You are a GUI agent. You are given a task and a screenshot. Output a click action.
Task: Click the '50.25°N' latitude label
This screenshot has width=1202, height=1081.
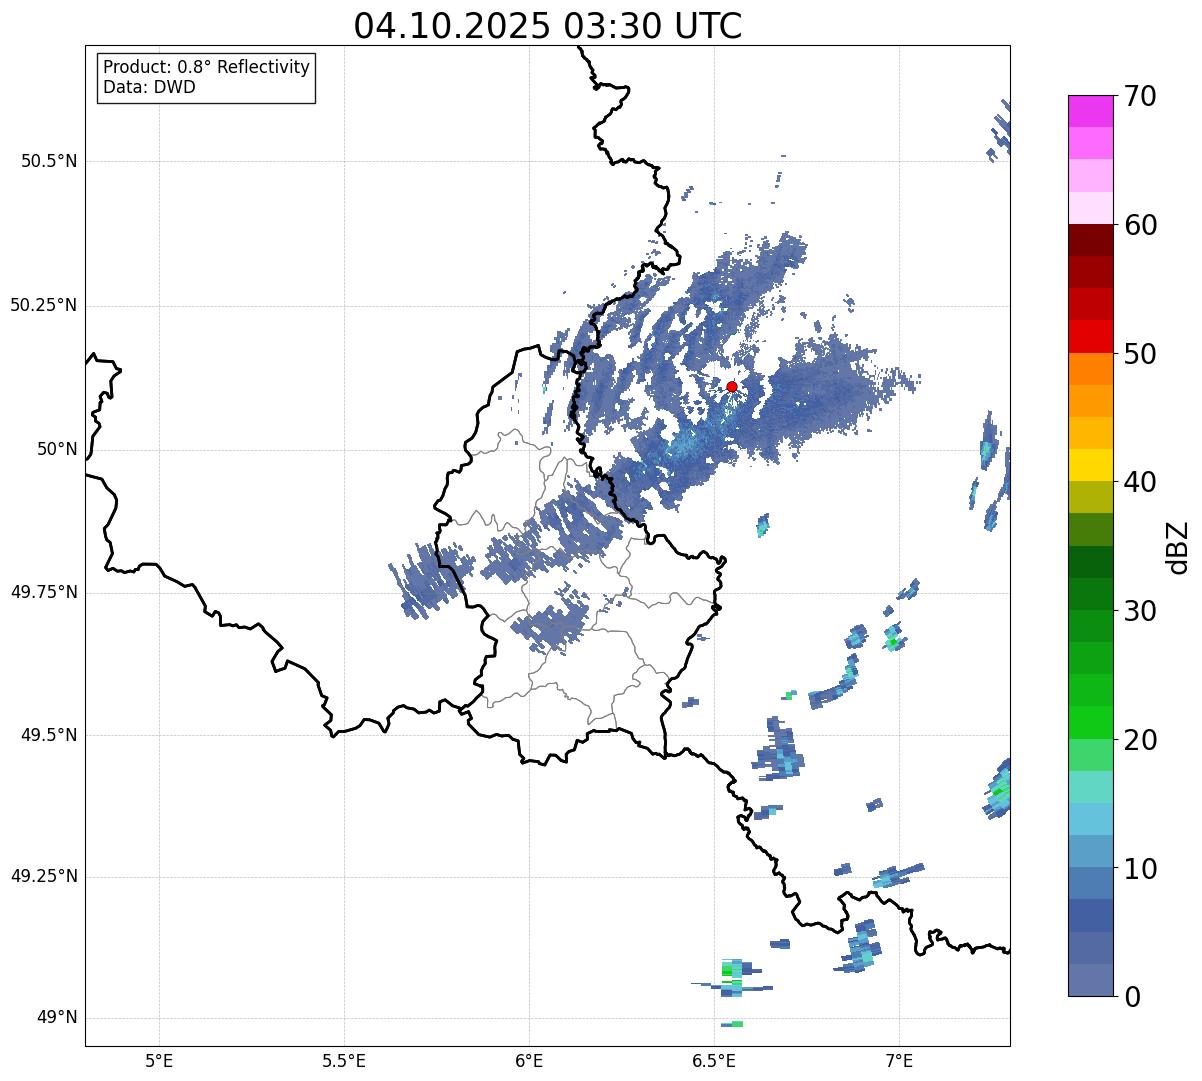pos(44,305)
